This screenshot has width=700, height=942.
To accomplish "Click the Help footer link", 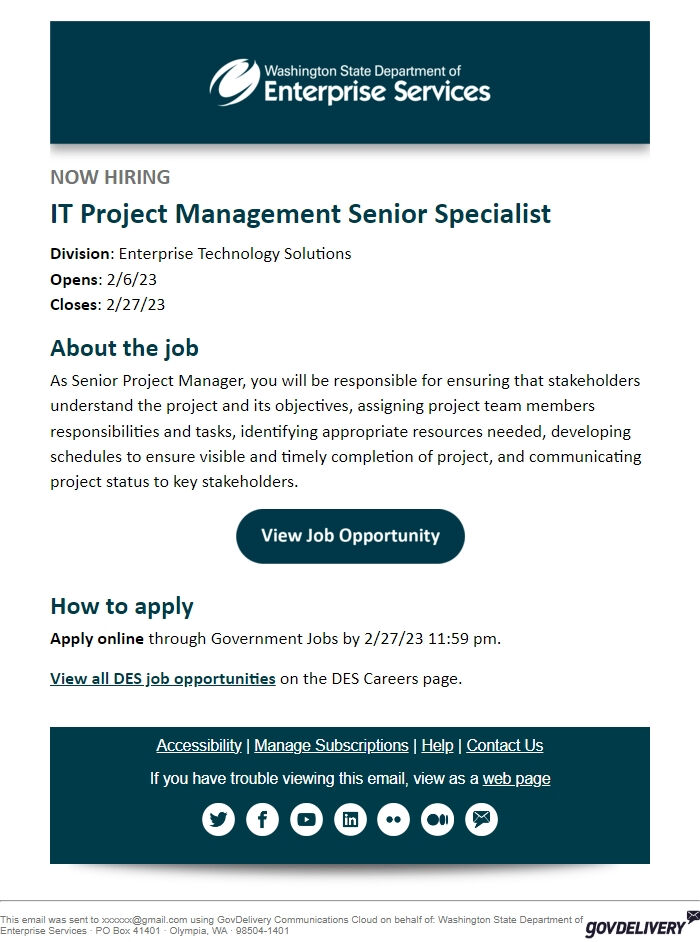I will pyautogui.click(x=437, y=746).
